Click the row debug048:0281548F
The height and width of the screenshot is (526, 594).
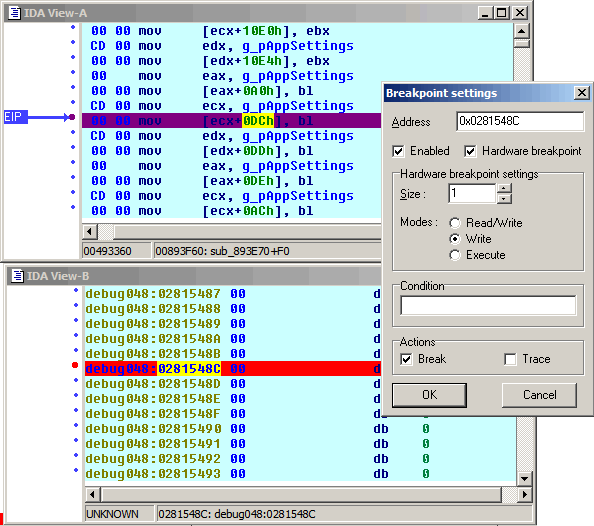[x=233, y=414]
